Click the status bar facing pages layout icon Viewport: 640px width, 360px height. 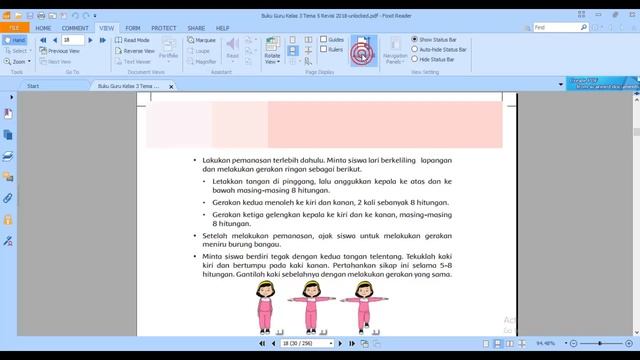510,344
